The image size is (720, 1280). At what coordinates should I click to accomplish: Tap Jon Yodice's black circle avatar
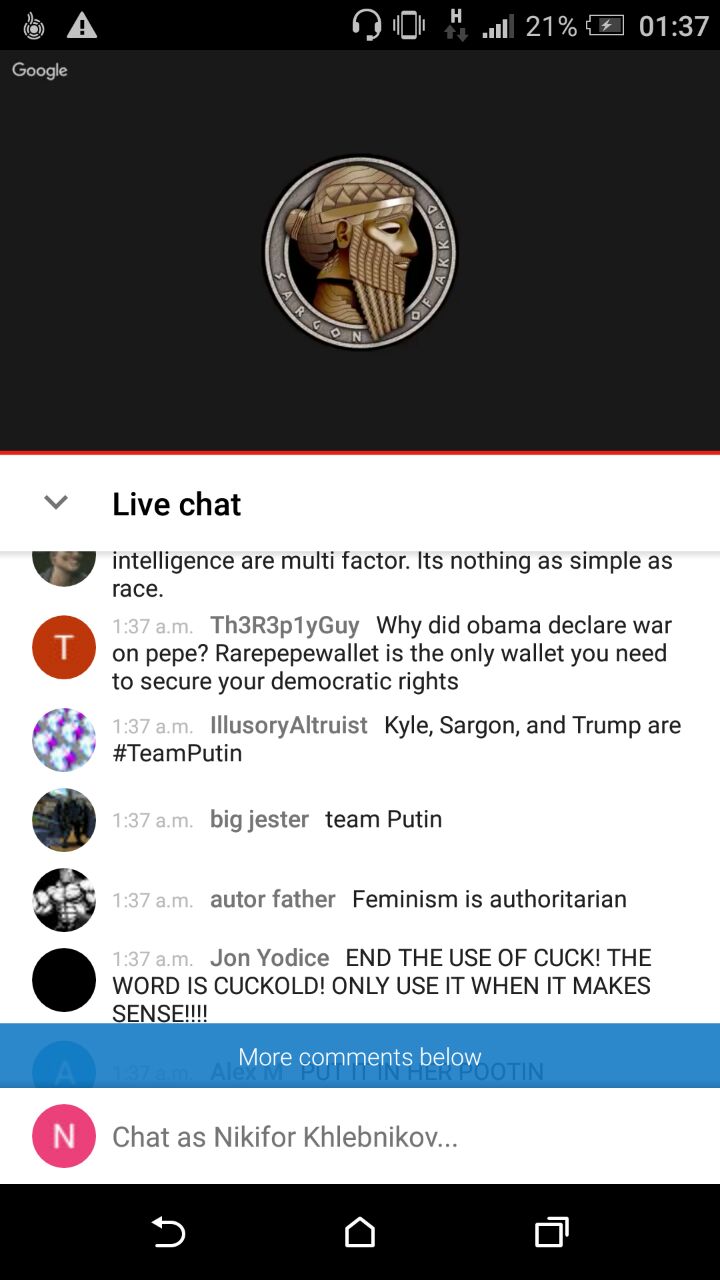64,980
